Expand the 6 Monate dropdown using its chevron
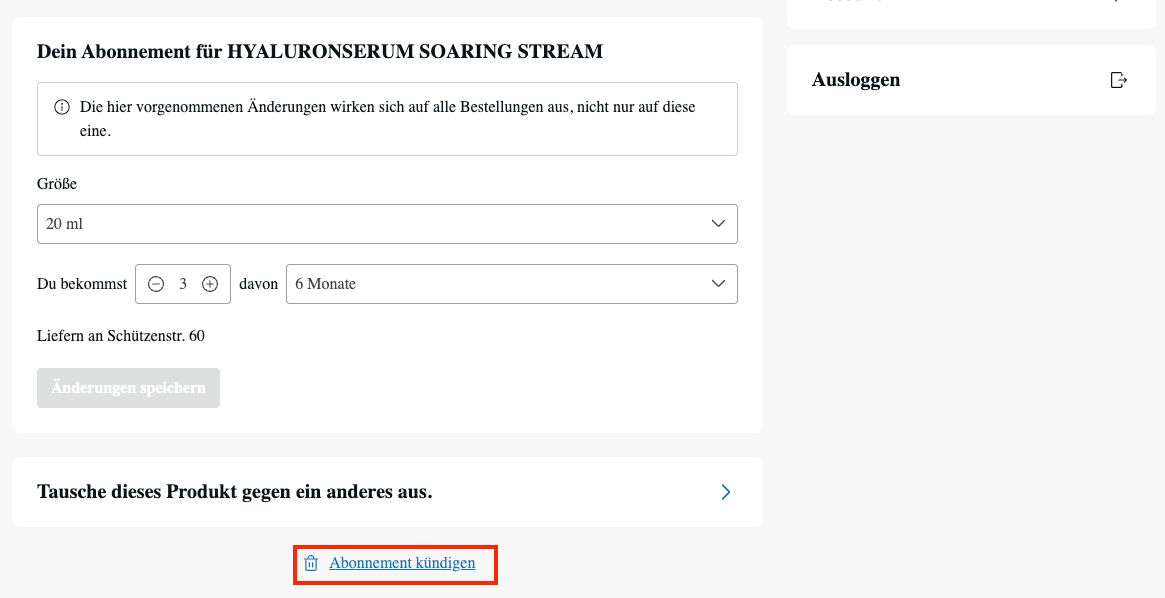Image resolution: width=1165 pixels, height=598 pixels. click(x=717, y=284)
